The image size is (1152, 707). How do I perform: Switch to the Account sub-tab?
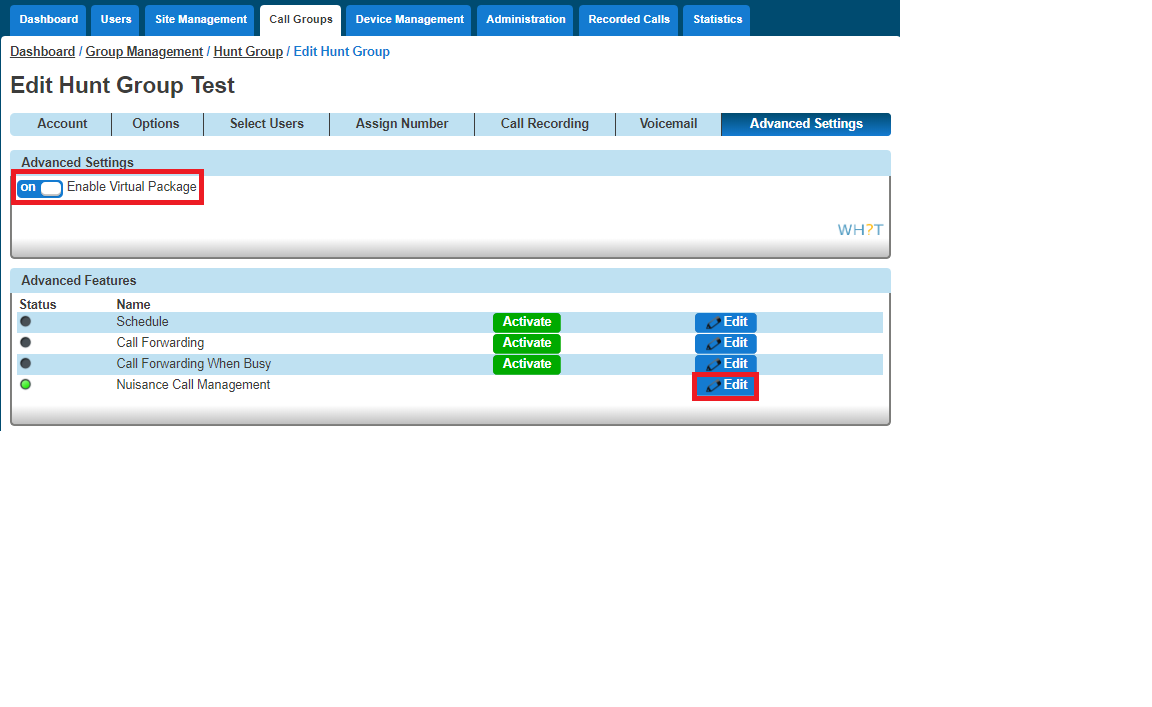point(62,124)
